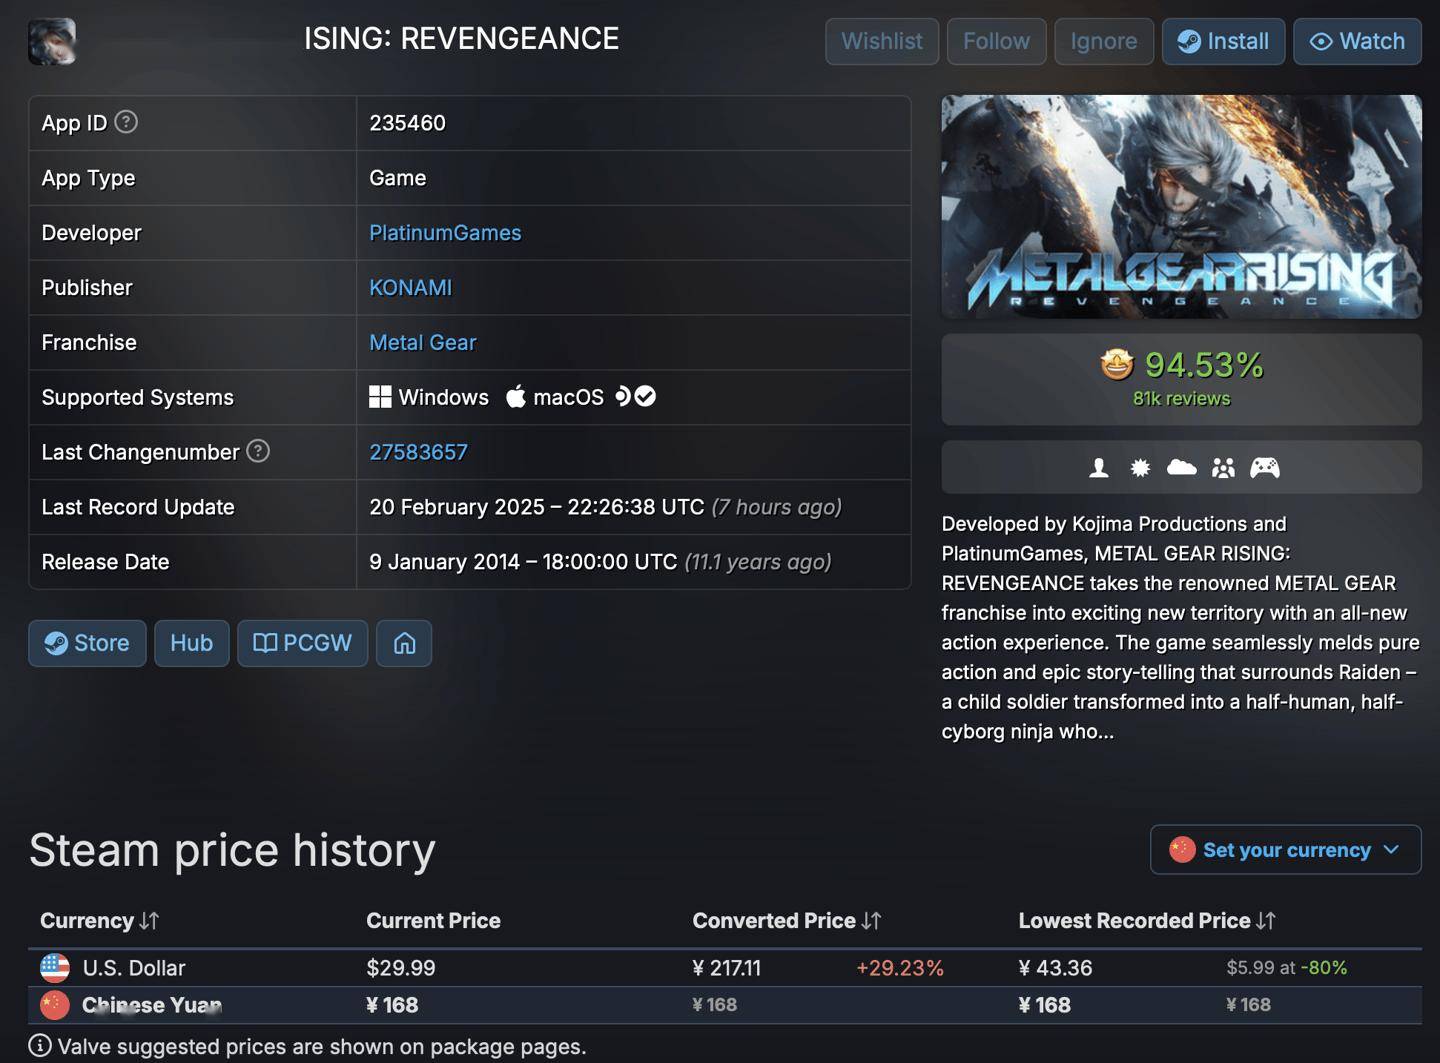This screenshot has height=1063, width=1440.
Task: Click the +29.23% price difference
Action: [900, 968]
